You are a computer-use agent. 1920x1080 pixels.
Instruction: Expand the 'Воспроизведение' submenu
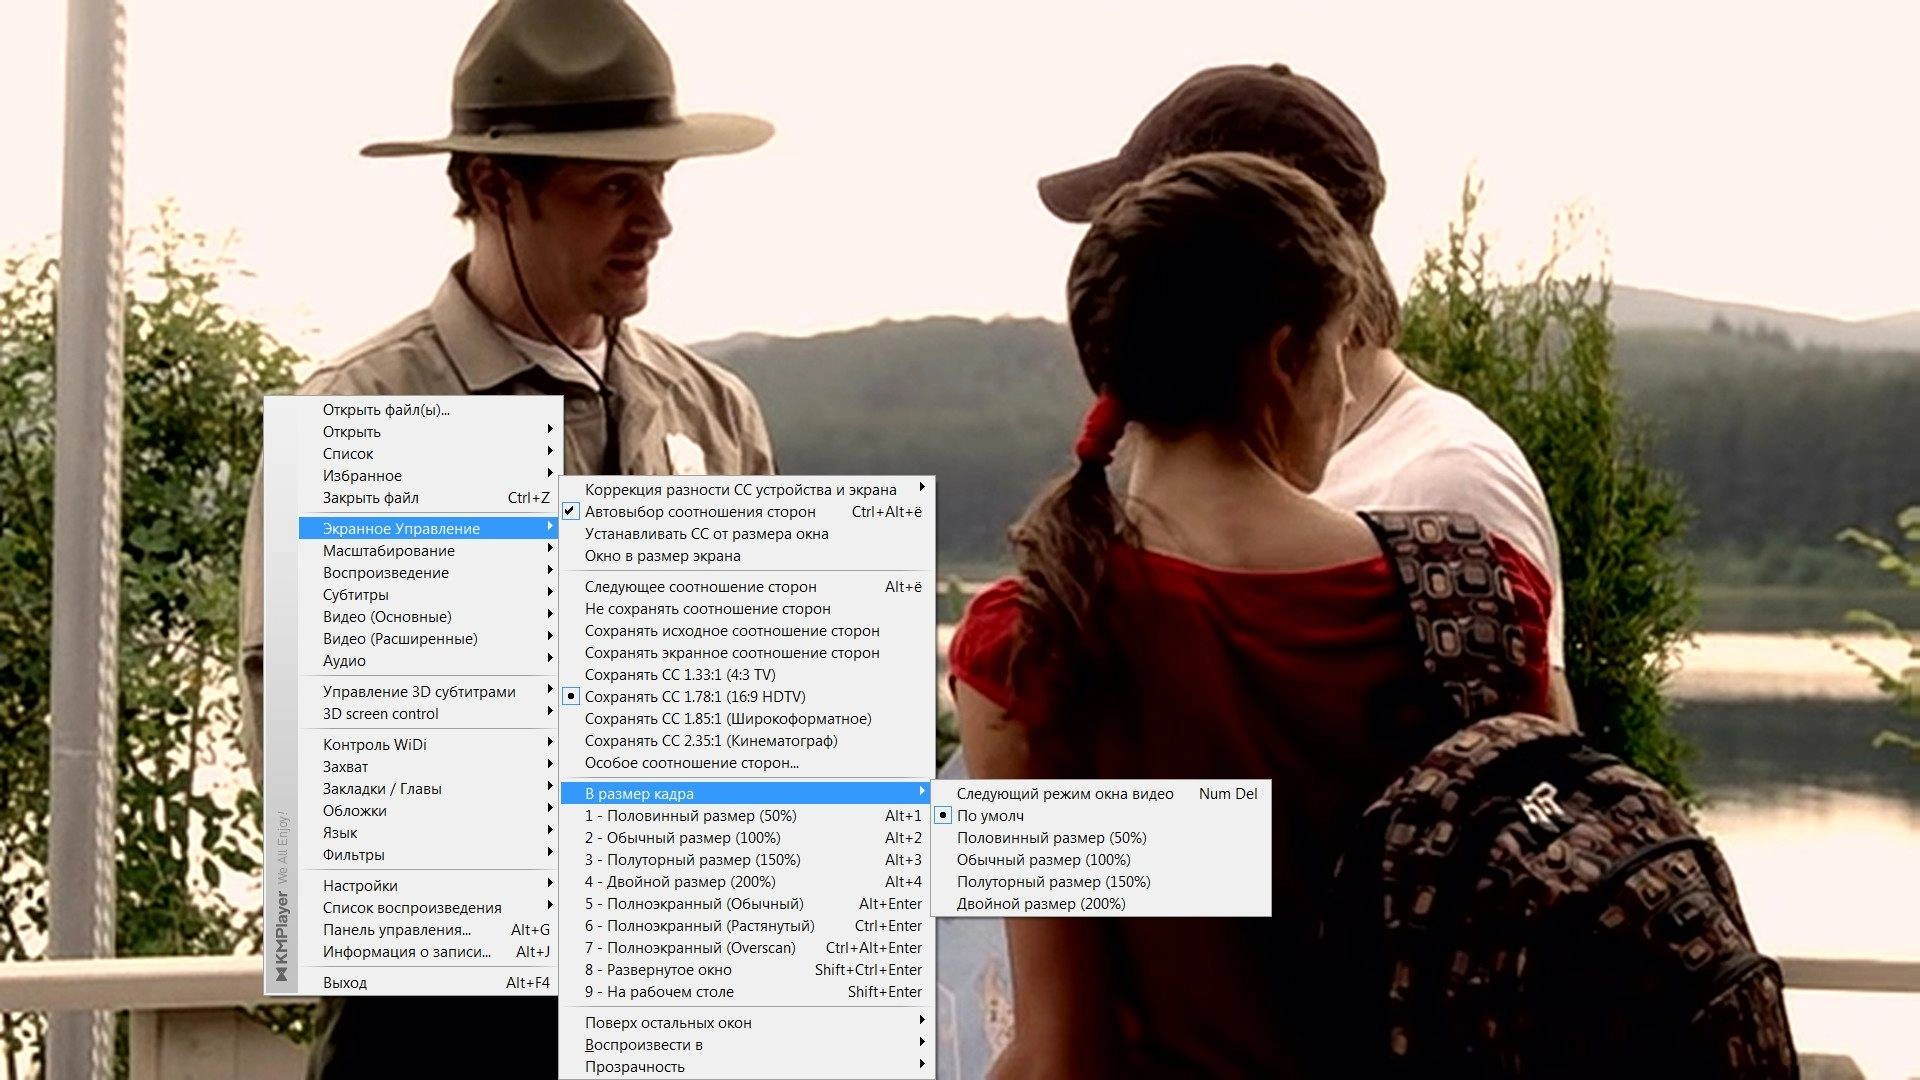coord(428,572)
